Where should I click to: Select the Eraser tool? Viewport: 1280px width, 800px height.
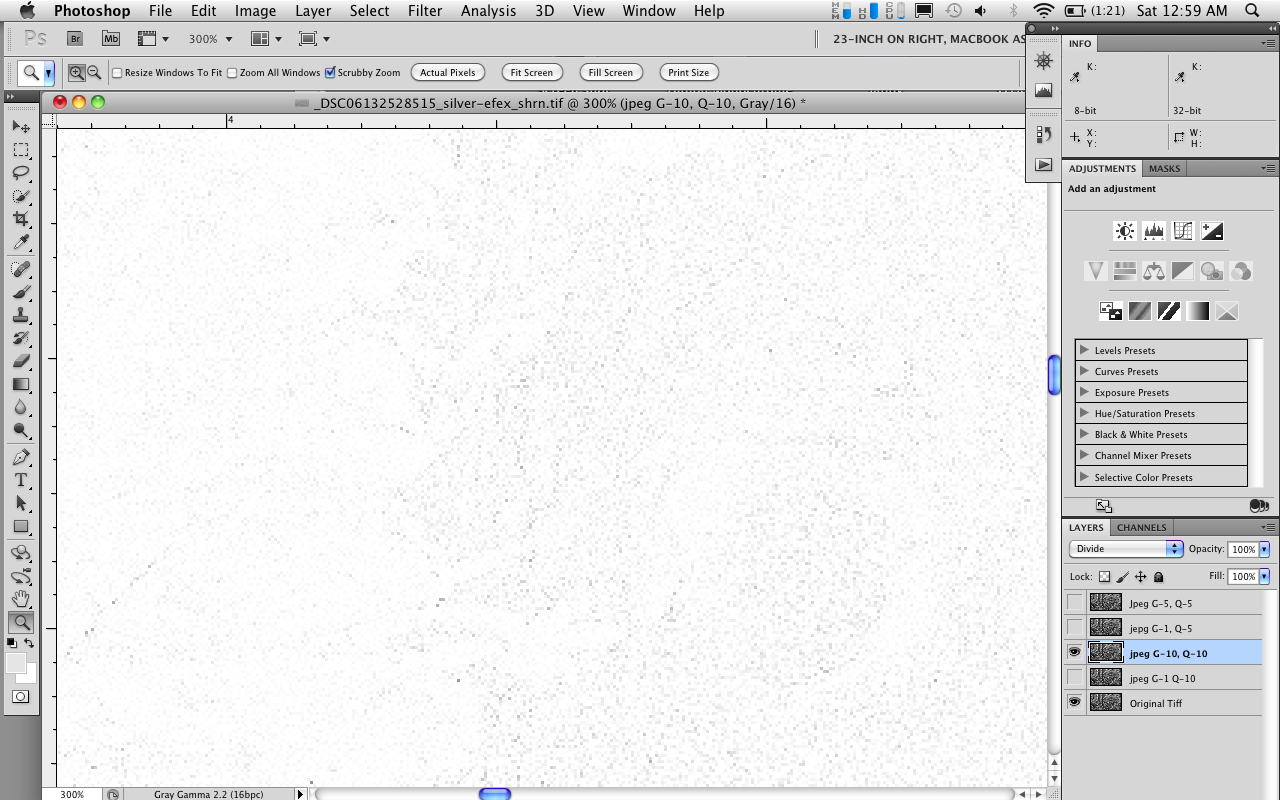pyautogui.click(x=21, y=361)
